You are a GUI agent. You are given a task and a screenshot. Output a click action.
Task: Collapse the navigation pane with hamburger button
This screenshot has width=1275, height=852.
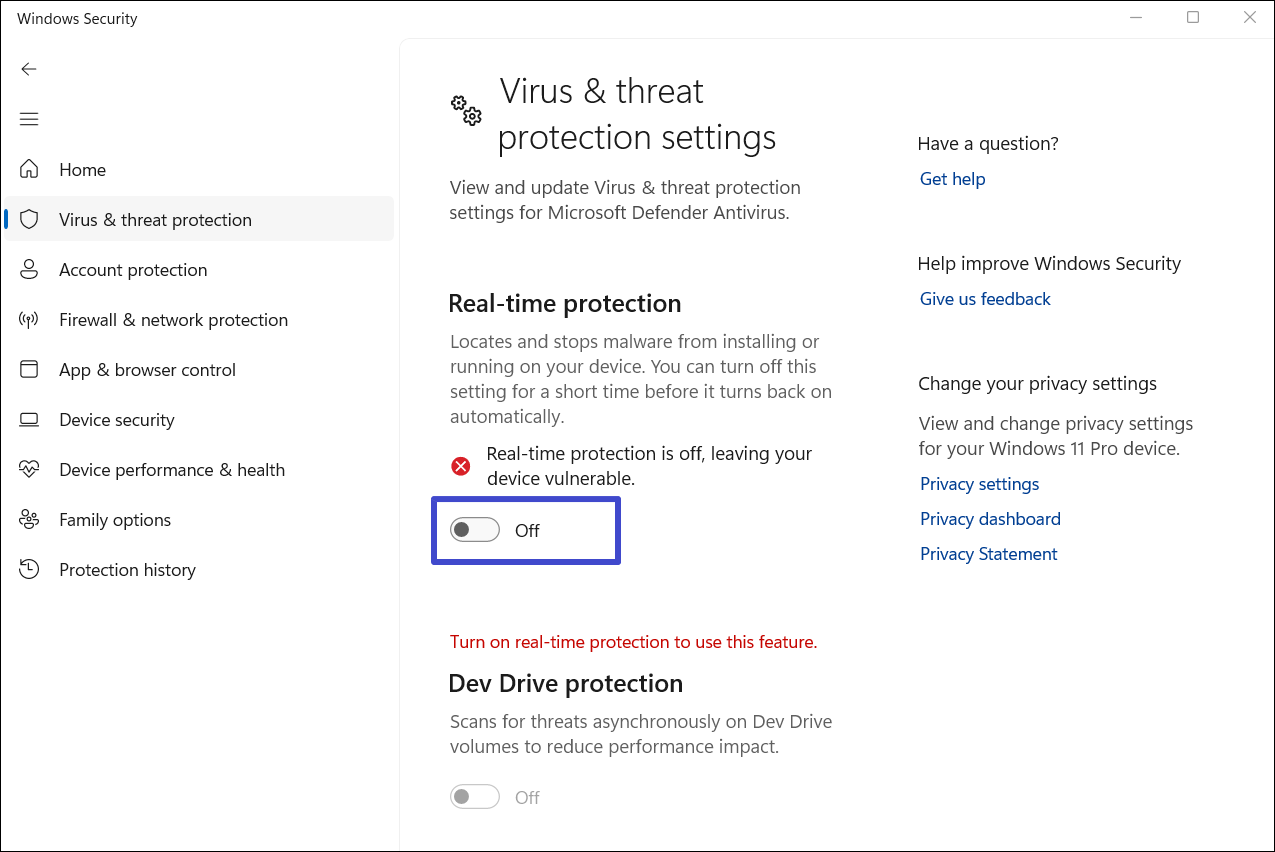click(x=29, y=119)
